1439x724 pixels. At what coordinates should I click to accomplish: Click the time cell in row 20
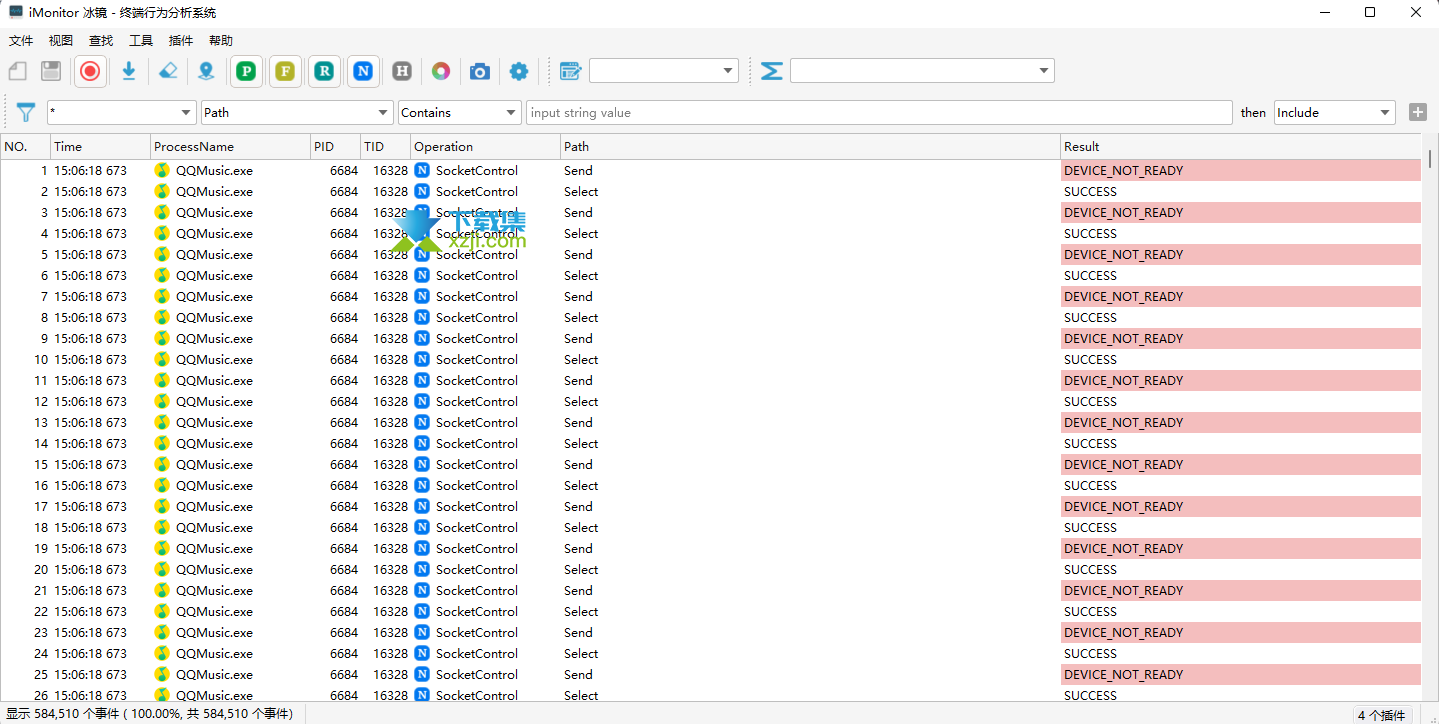pos(90,569)
